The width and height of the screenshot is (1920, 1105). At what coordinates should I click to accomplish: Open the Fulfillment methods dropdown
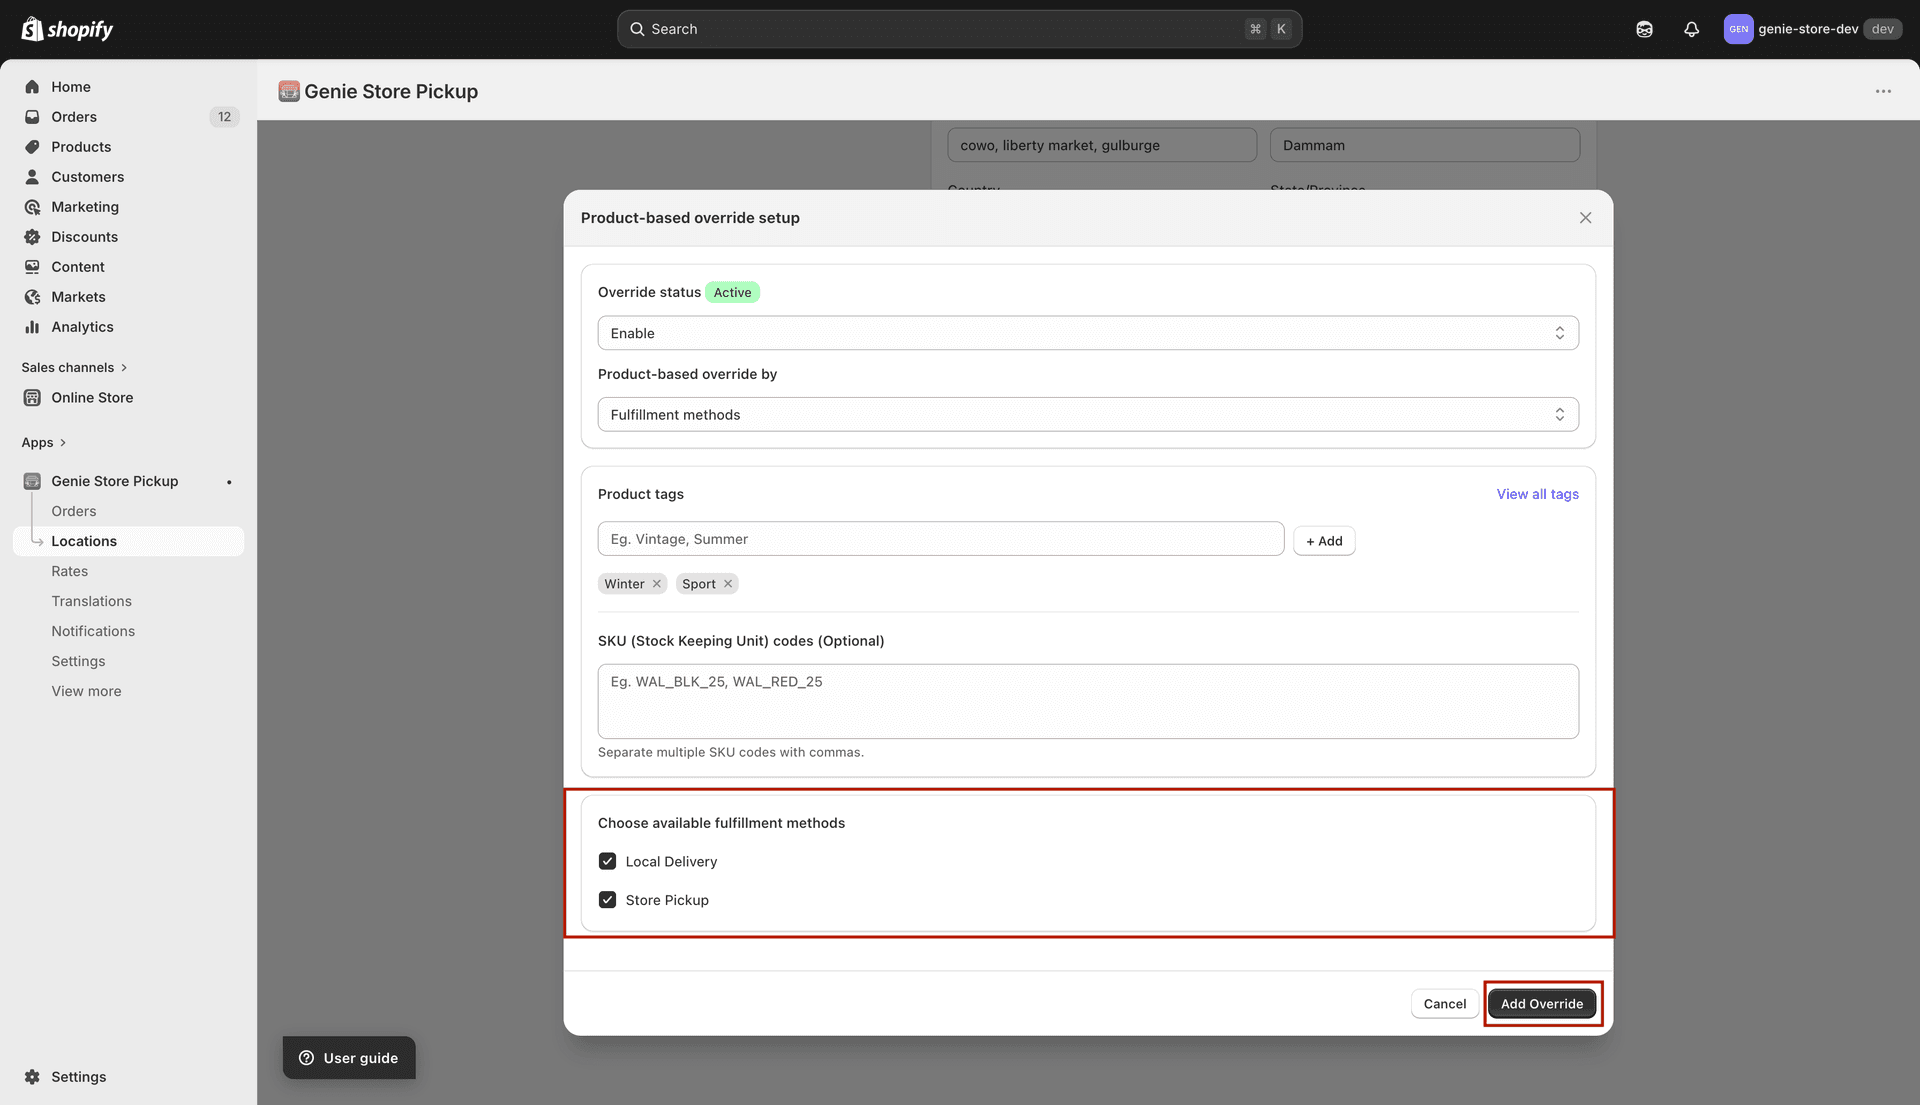[x=1088, y=415]
